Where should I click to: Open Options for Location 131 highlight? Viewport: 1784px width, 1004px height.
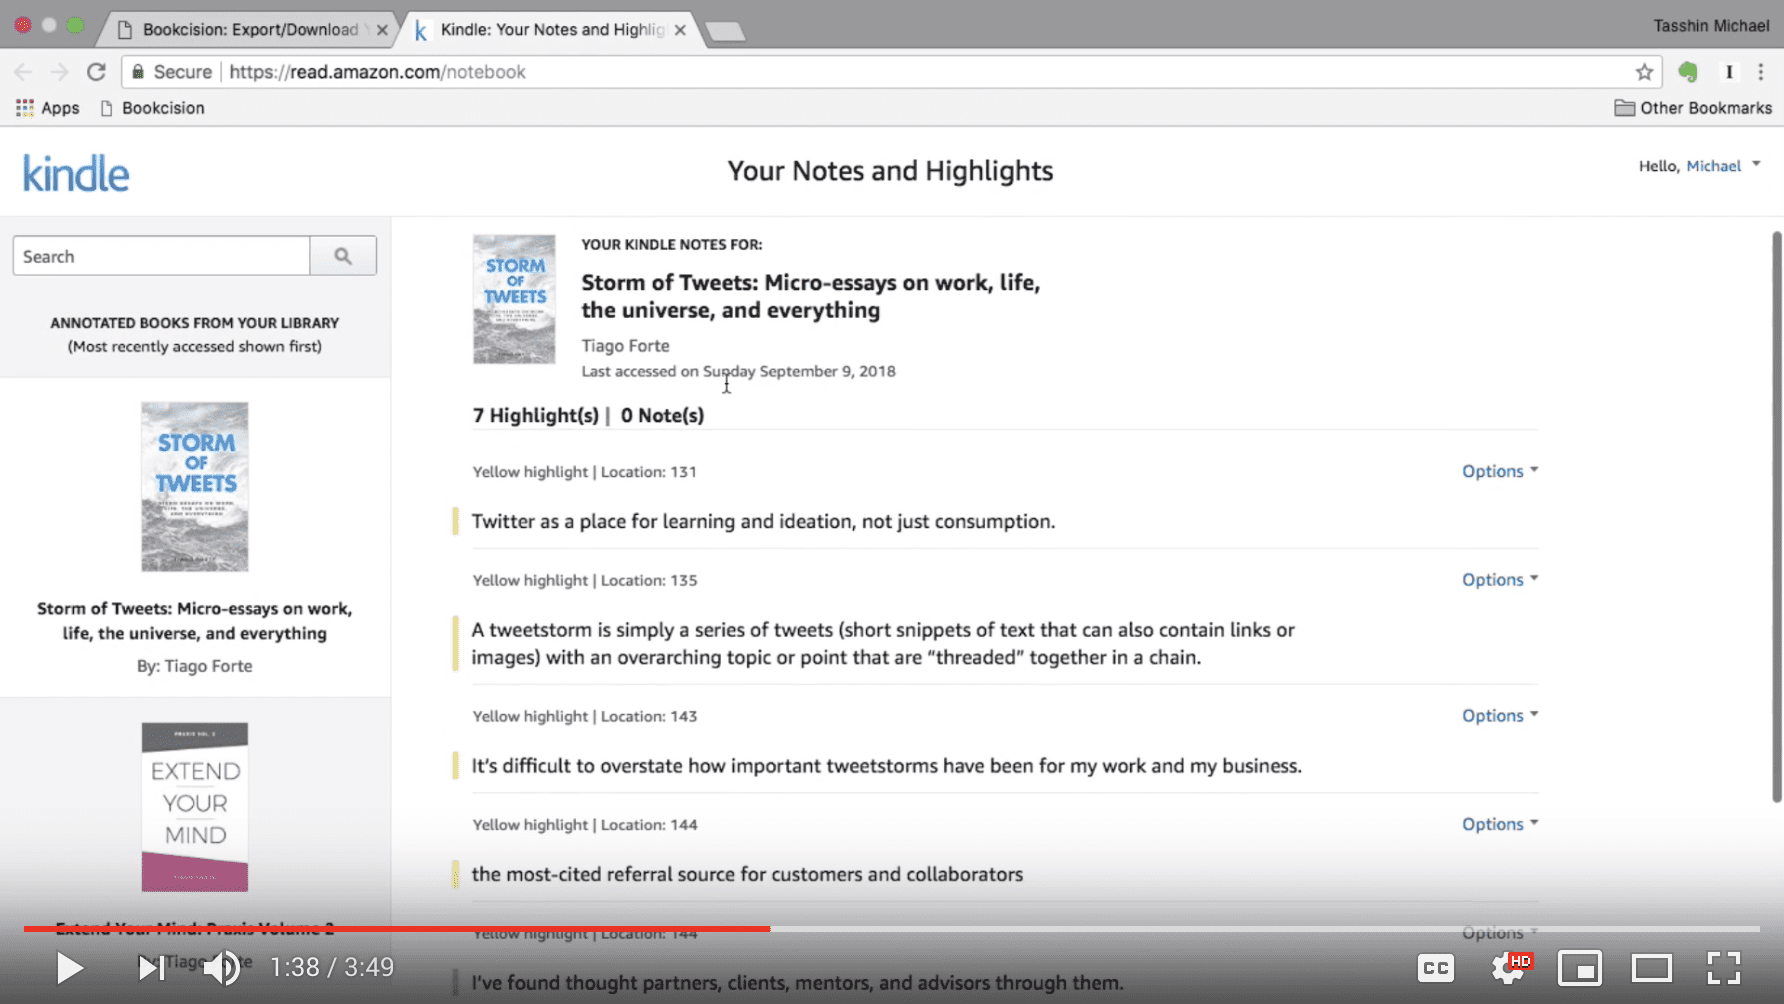click(1499, 471)
